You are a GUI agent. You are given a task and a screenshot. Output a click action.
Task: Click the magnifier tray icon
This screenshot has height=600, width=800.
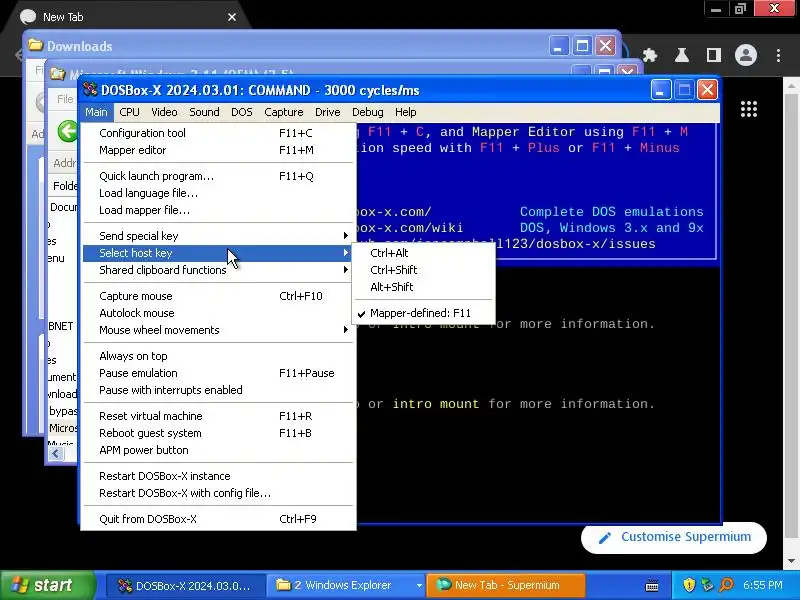[727, 585]
